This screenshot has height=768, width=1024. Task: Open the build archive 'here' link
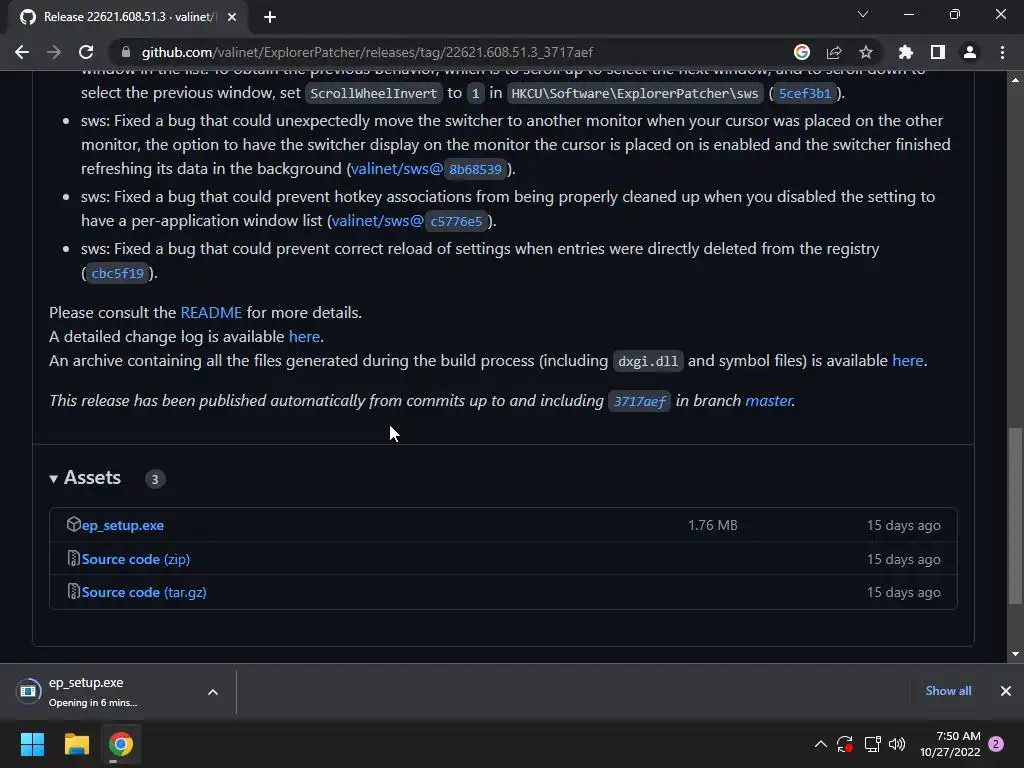click(908, 361)
